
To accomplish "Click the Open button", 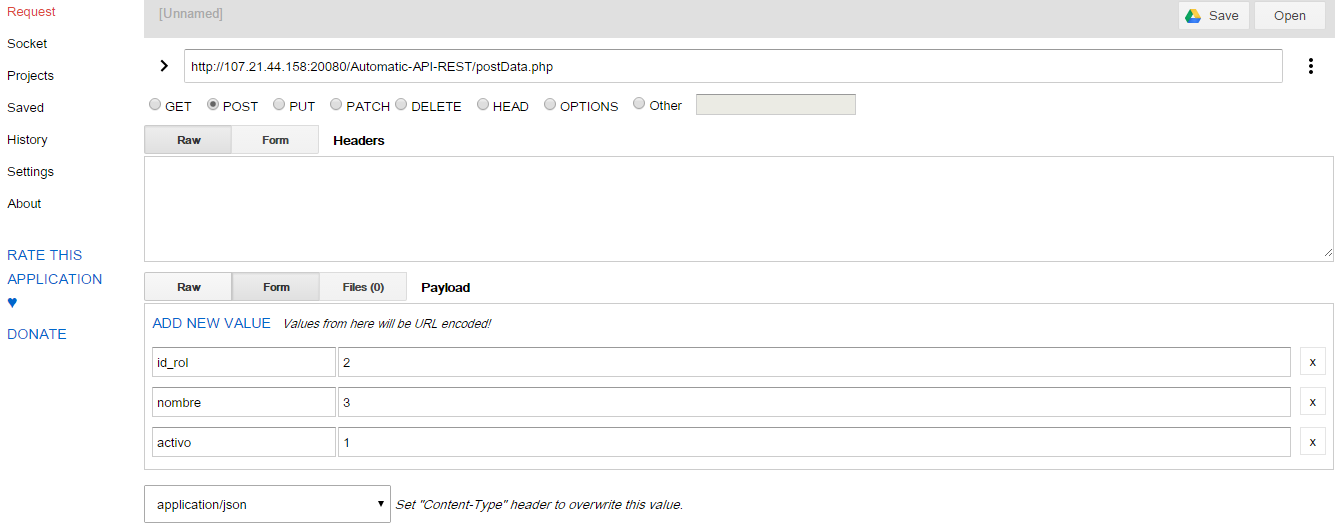I will 1290,15.
